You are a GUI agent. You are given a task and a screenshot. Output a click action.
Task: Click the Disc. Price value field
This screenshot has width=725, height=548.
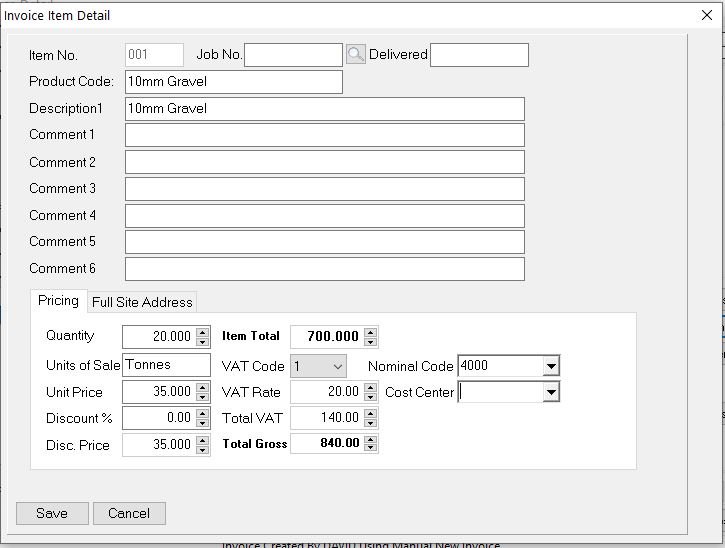coord(160,444)
